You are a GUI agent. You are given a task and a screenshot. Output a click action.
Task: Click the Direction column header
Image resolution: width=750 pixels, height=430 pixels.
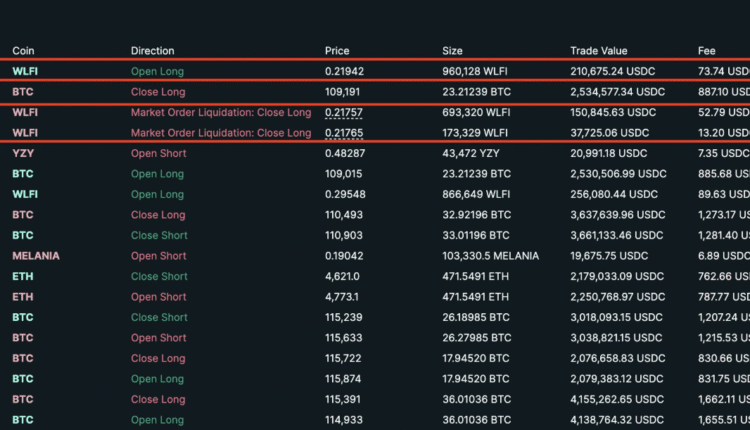click(x=152, y=50)
